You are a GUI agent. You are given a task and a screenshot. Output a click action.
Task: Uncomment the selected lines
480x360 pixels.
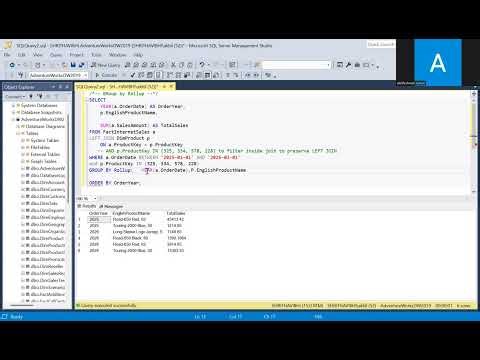click(235, 75)
